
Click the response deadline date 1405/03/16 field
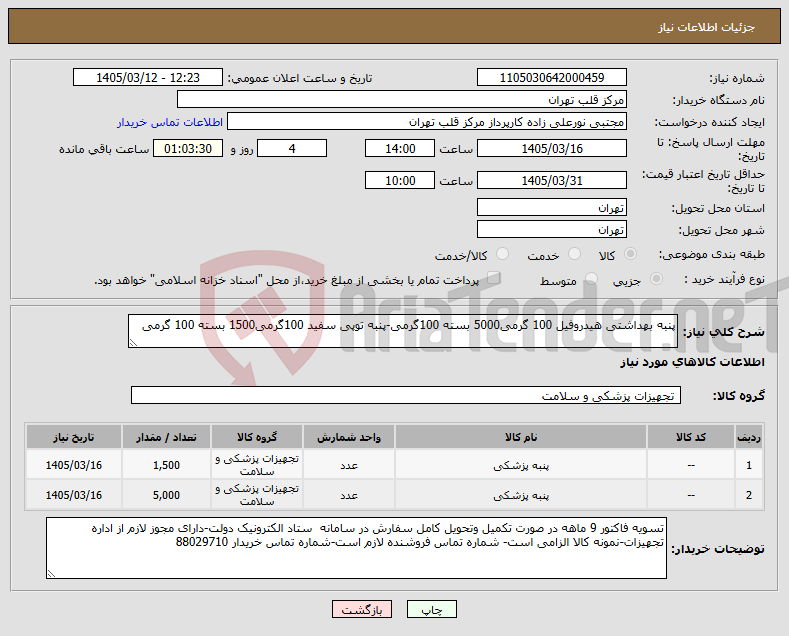click(551, 148)
